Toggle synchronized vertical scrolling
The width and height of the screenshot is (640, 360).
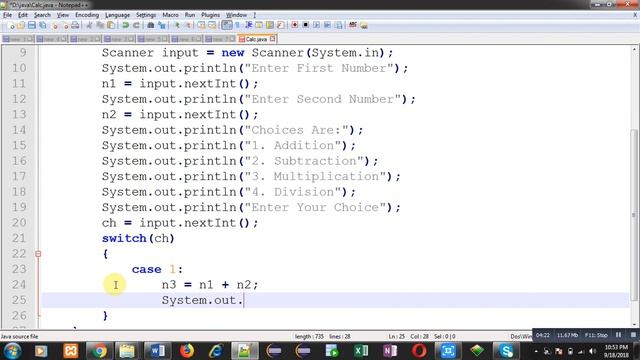(x=202, y=25)
